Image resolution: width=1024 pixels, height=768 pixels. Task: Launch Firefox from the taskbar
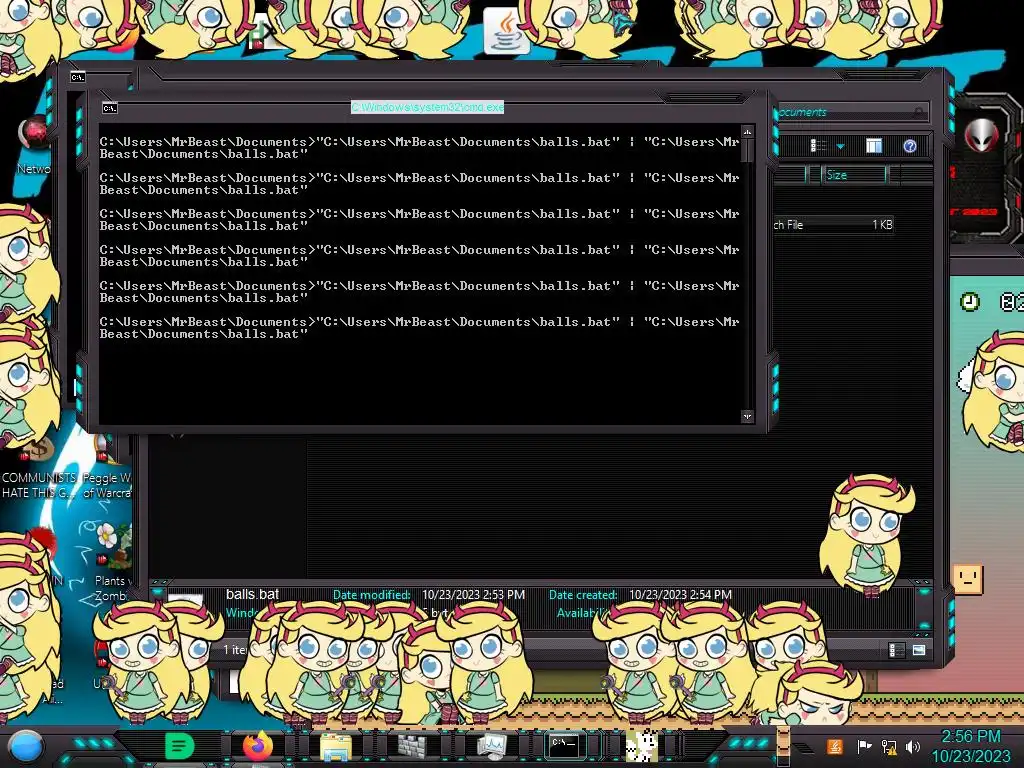point(257,745)
